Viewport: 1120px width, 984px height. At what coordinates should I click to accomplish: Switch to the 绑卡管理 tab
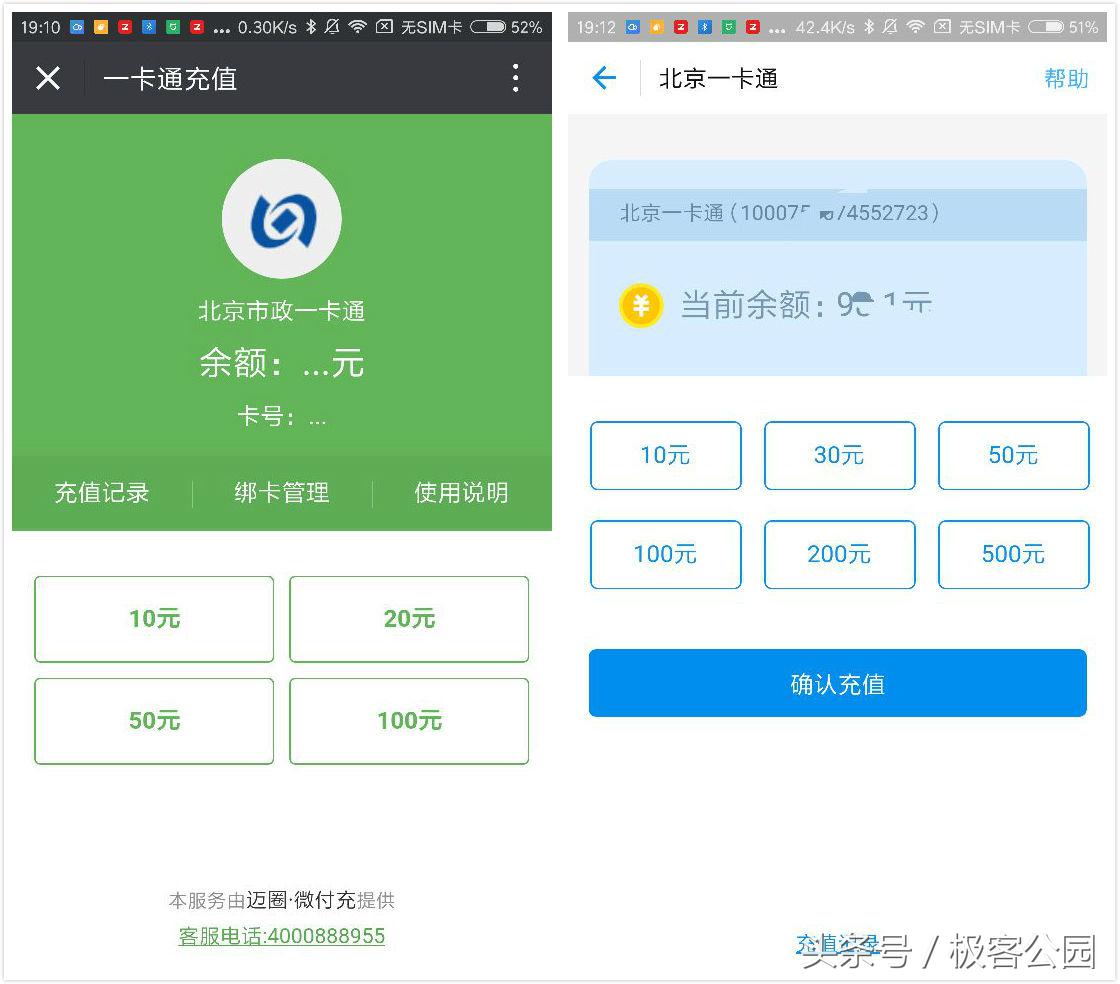click(280, 492)
